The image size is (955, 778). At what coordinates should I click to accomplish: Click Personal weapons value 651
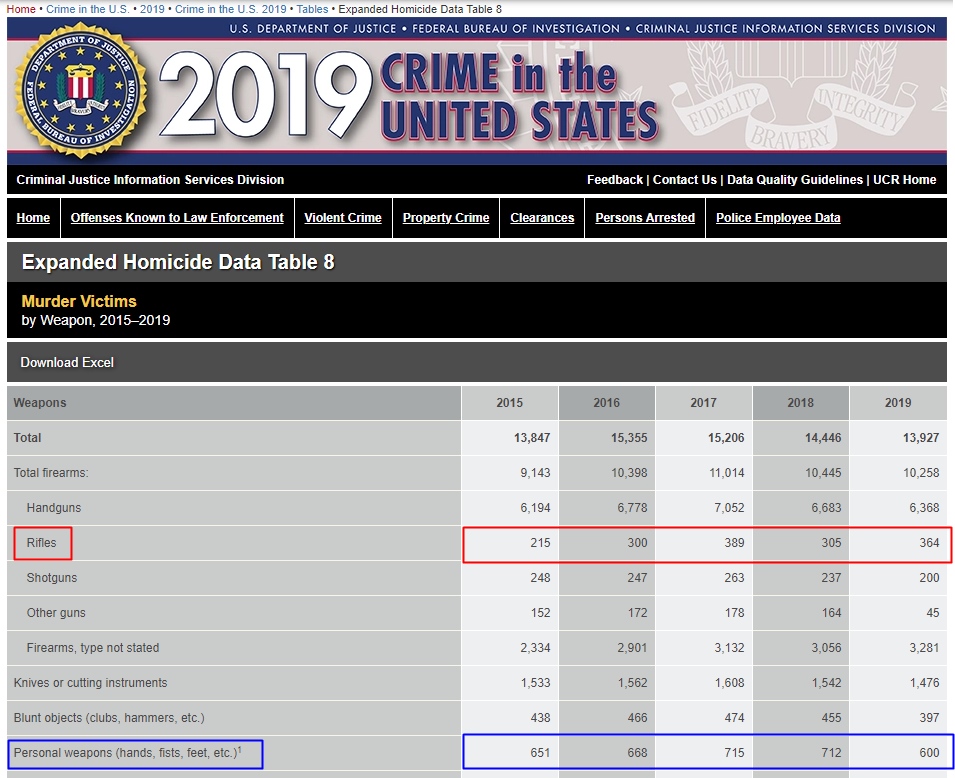click(540, 753)
